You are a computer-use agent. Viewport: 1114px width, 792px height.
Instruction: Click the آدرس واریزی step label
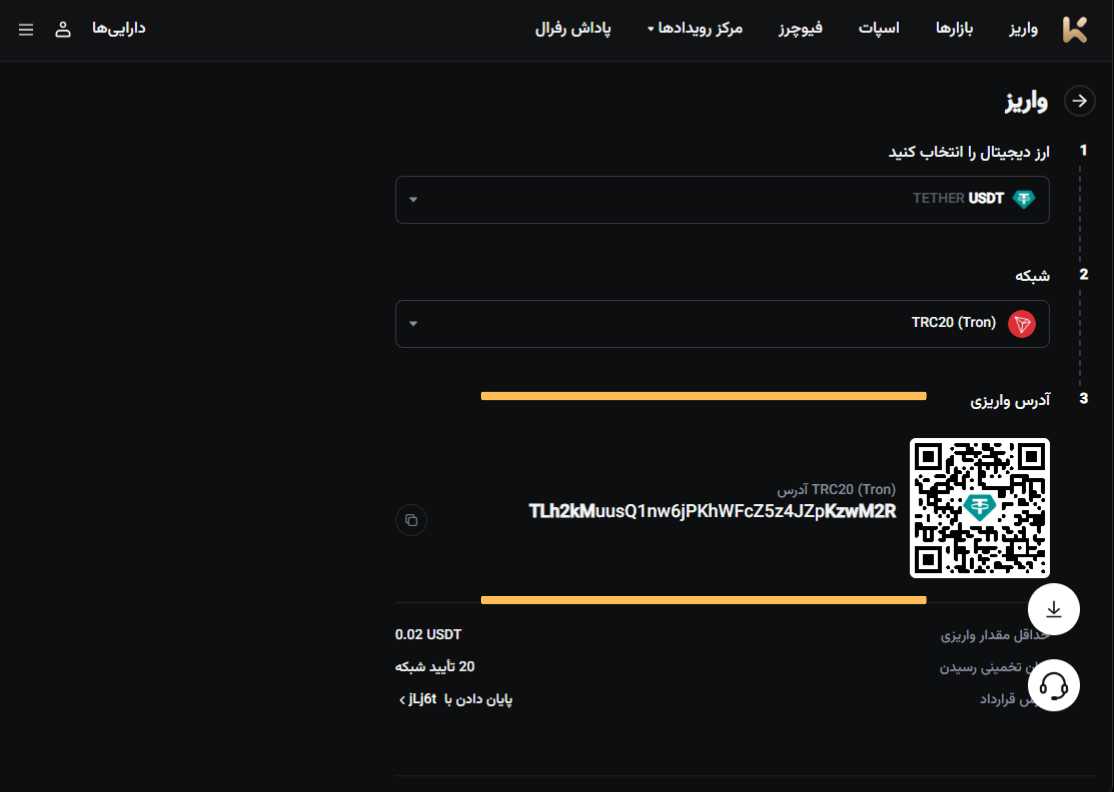1010,401
